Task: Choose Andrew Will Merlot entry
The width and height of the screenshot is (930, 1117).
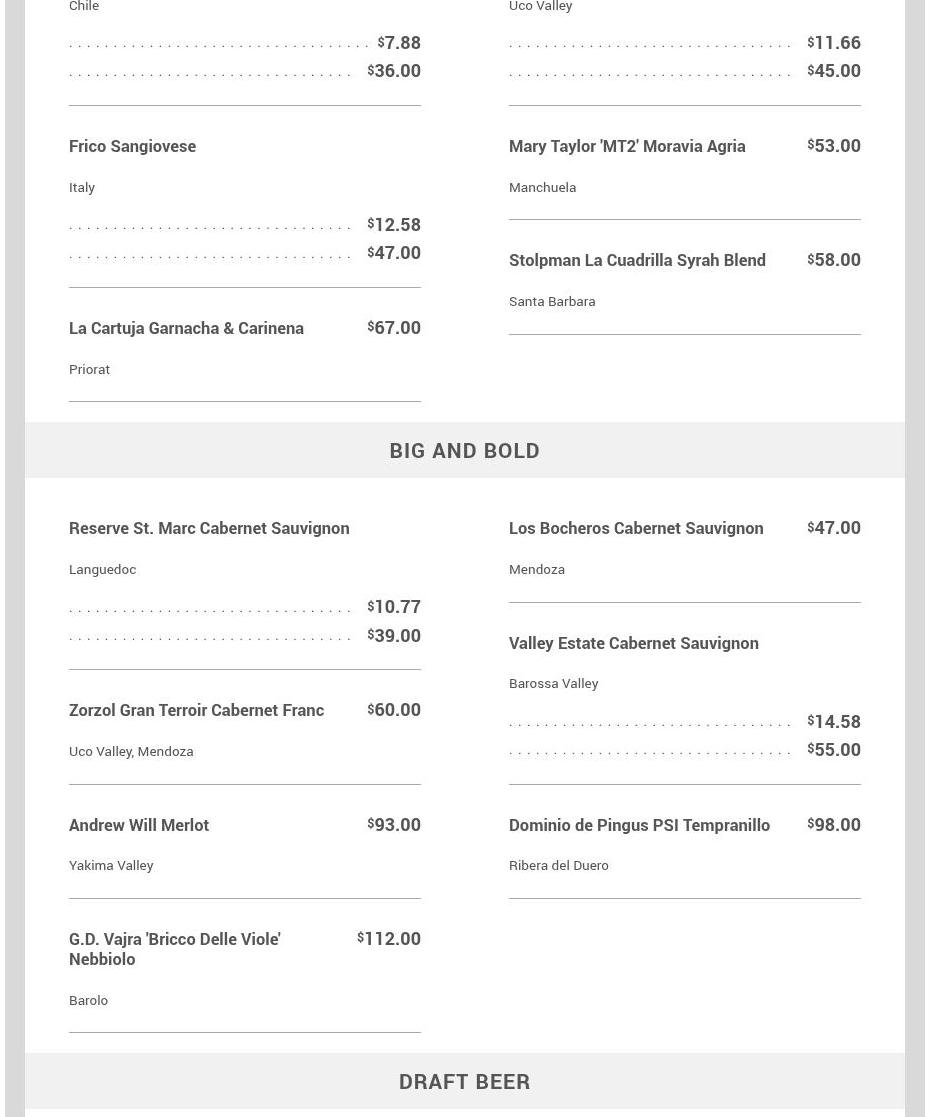Action: click(139, 825)
